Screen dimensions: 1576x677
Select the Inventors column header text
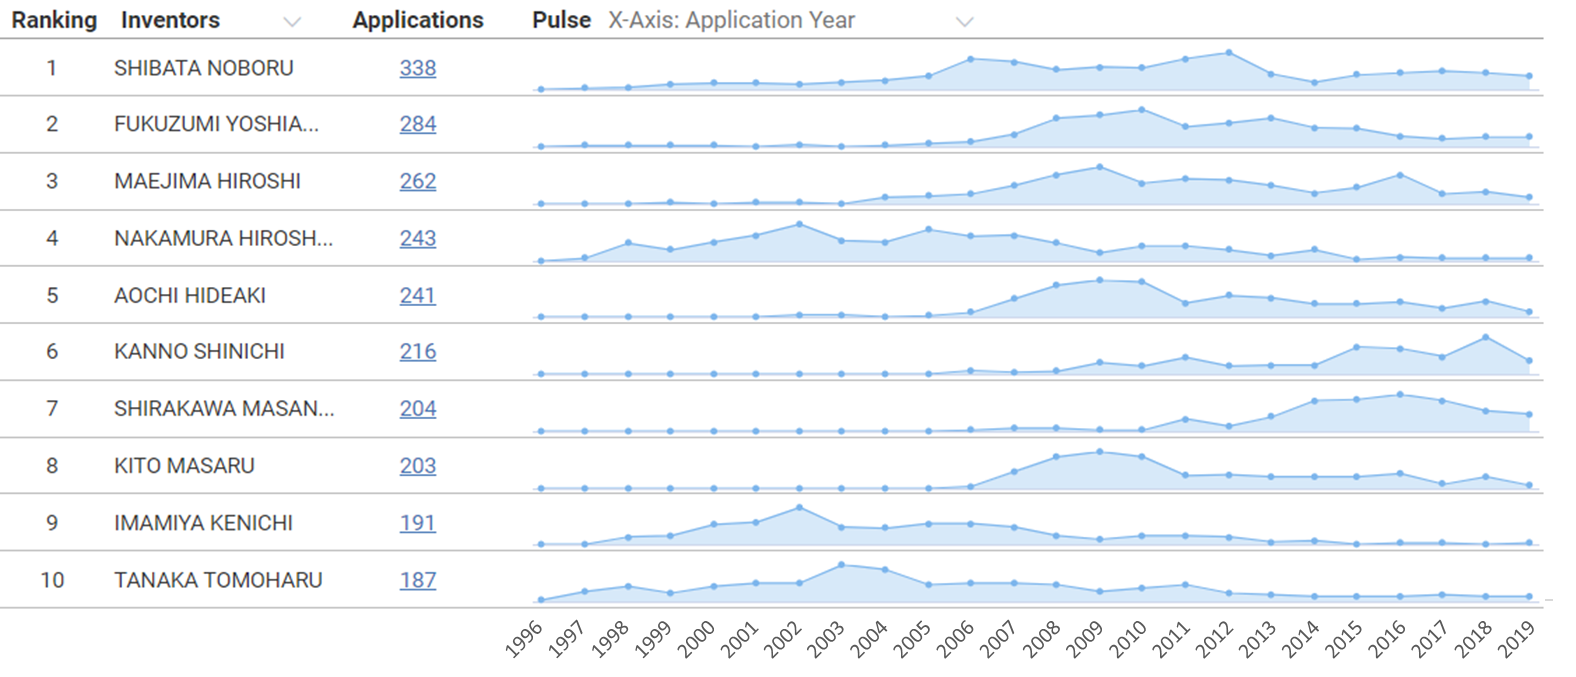[170, 20]
